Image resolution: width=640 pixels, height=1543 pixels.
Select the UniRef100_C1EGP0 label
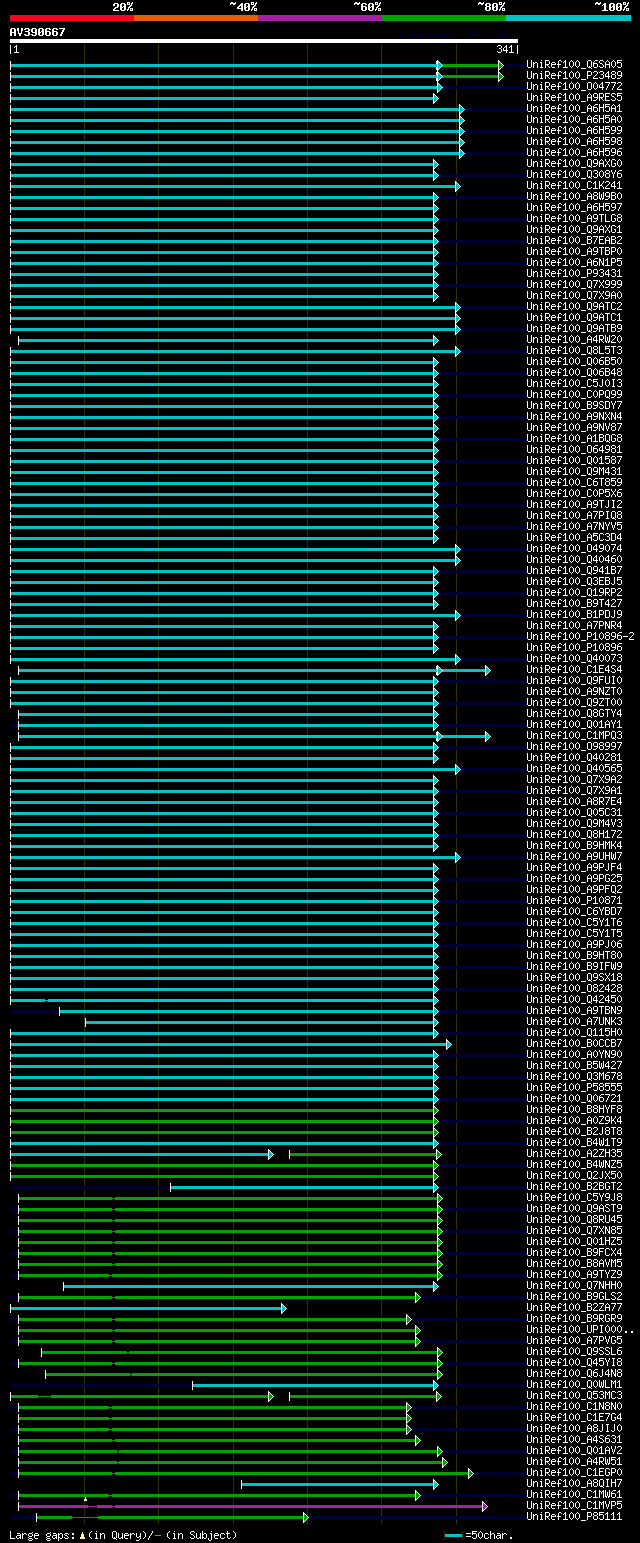[x=574, y=1472]
